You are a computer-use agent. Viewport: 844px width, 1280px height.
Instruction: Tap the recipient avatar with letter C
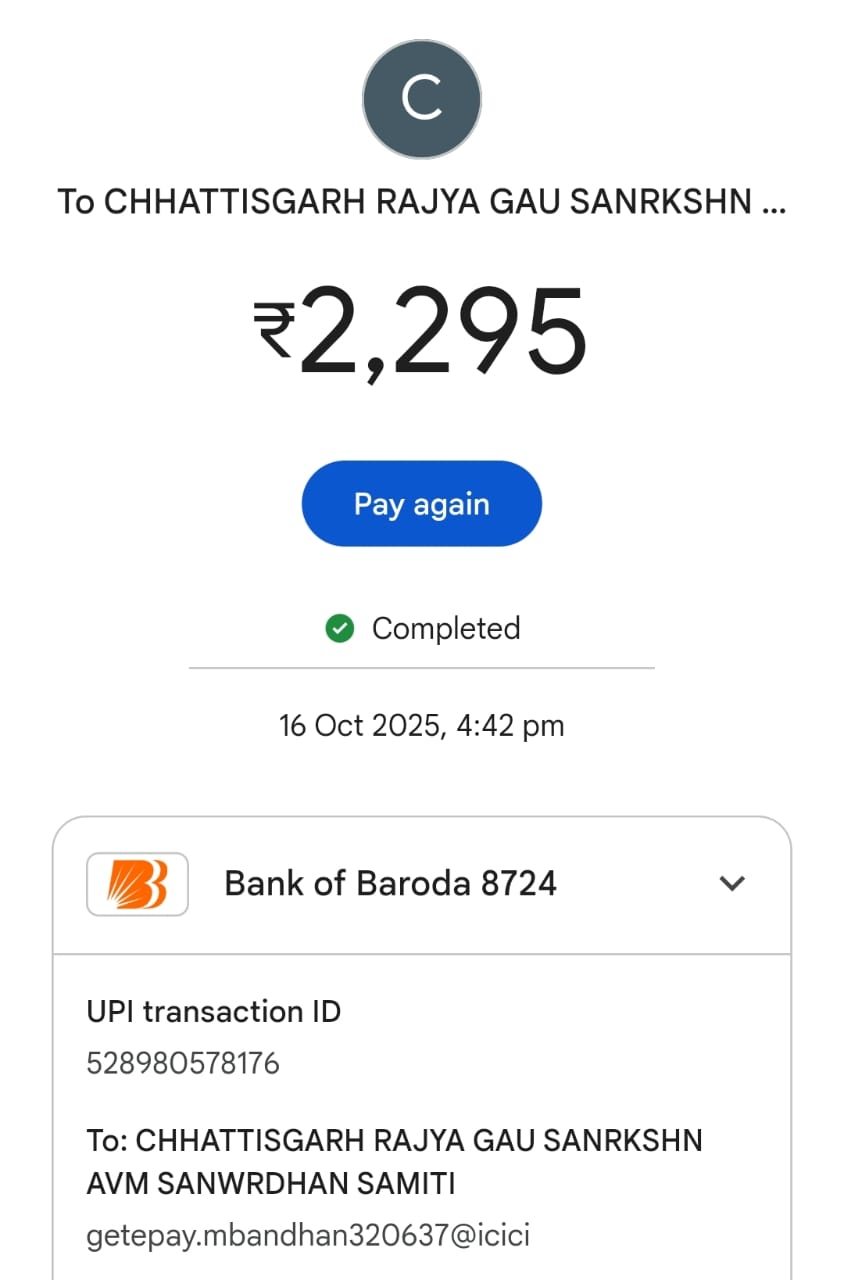click(421, 99)
